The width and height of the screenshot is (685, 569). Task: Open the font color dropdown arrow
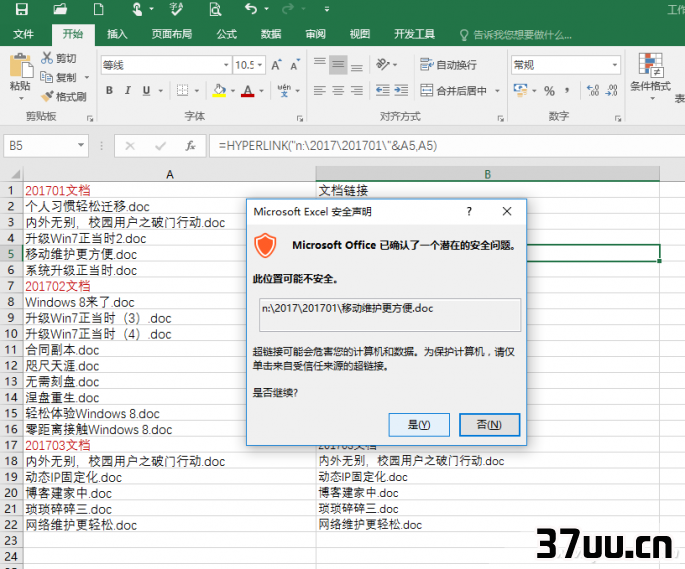coord(261,91)
